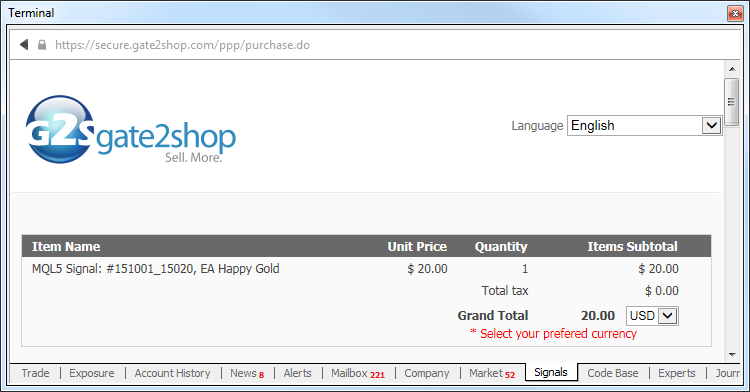Expand the USD currency dropdown
The height and width of the screenshot is (392, 750).
point(652,316)
